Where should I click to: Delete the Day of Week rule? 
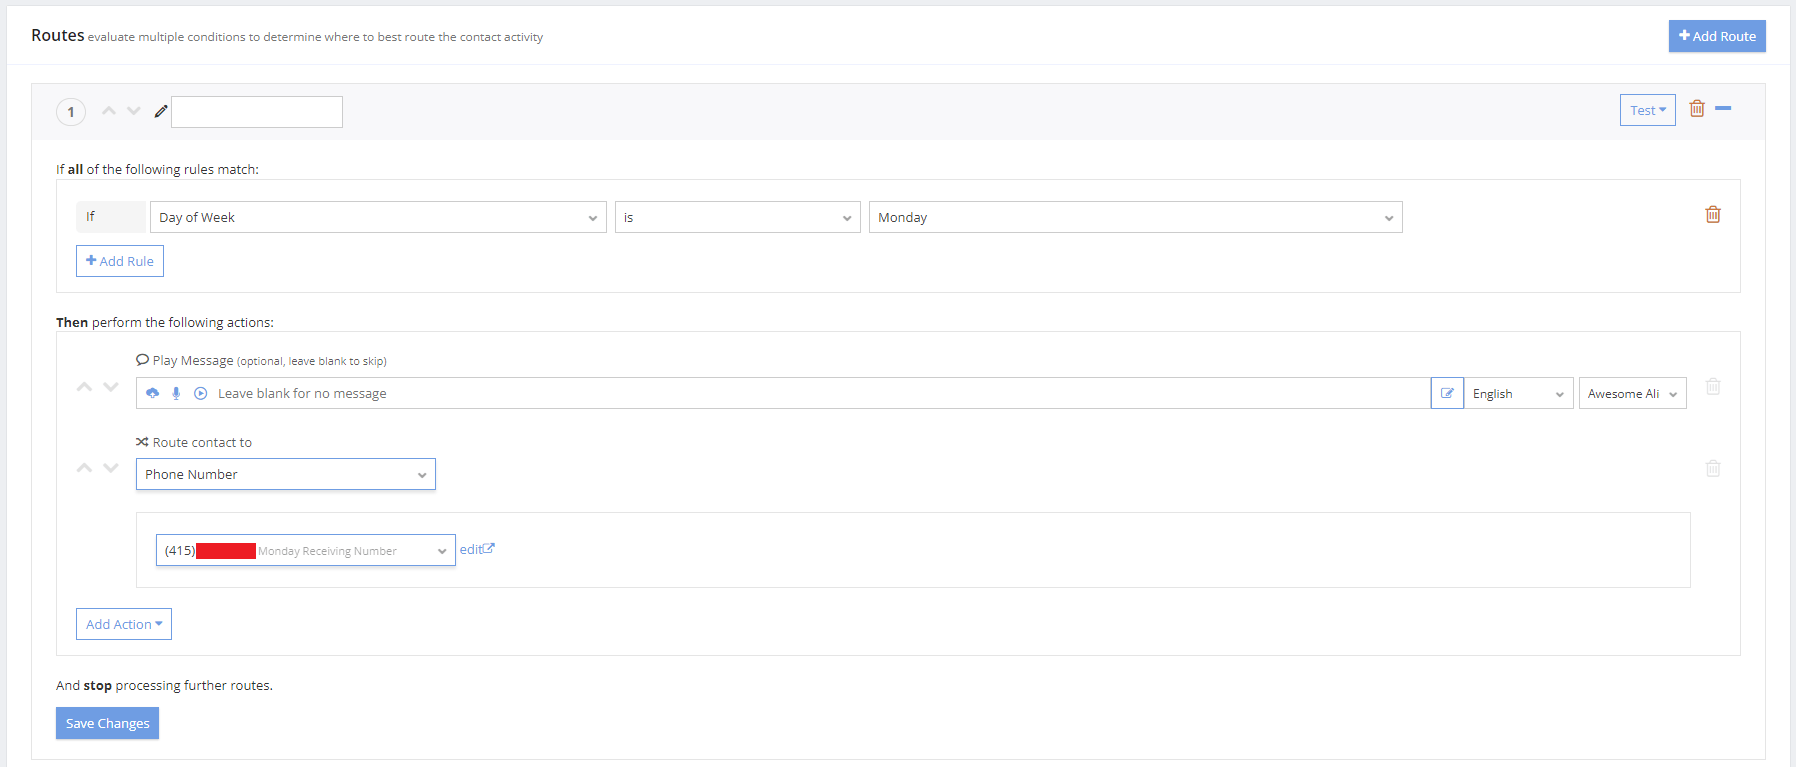coord(1713,214)
